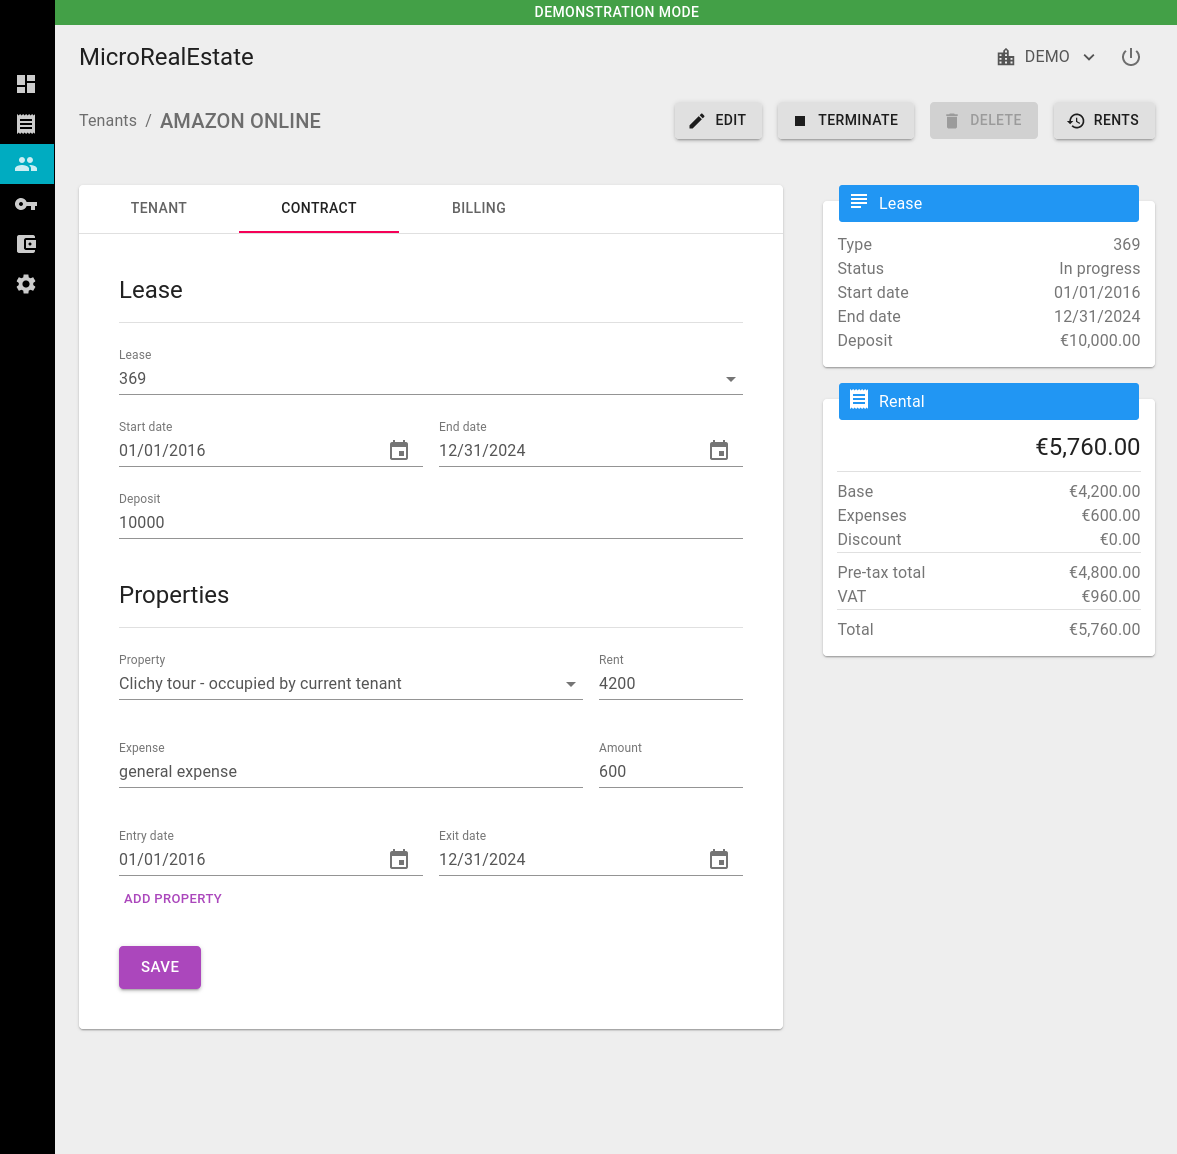Focus the Rent amount field
The height and width of the screenshot is (1154, 1177).
(670, 683)
